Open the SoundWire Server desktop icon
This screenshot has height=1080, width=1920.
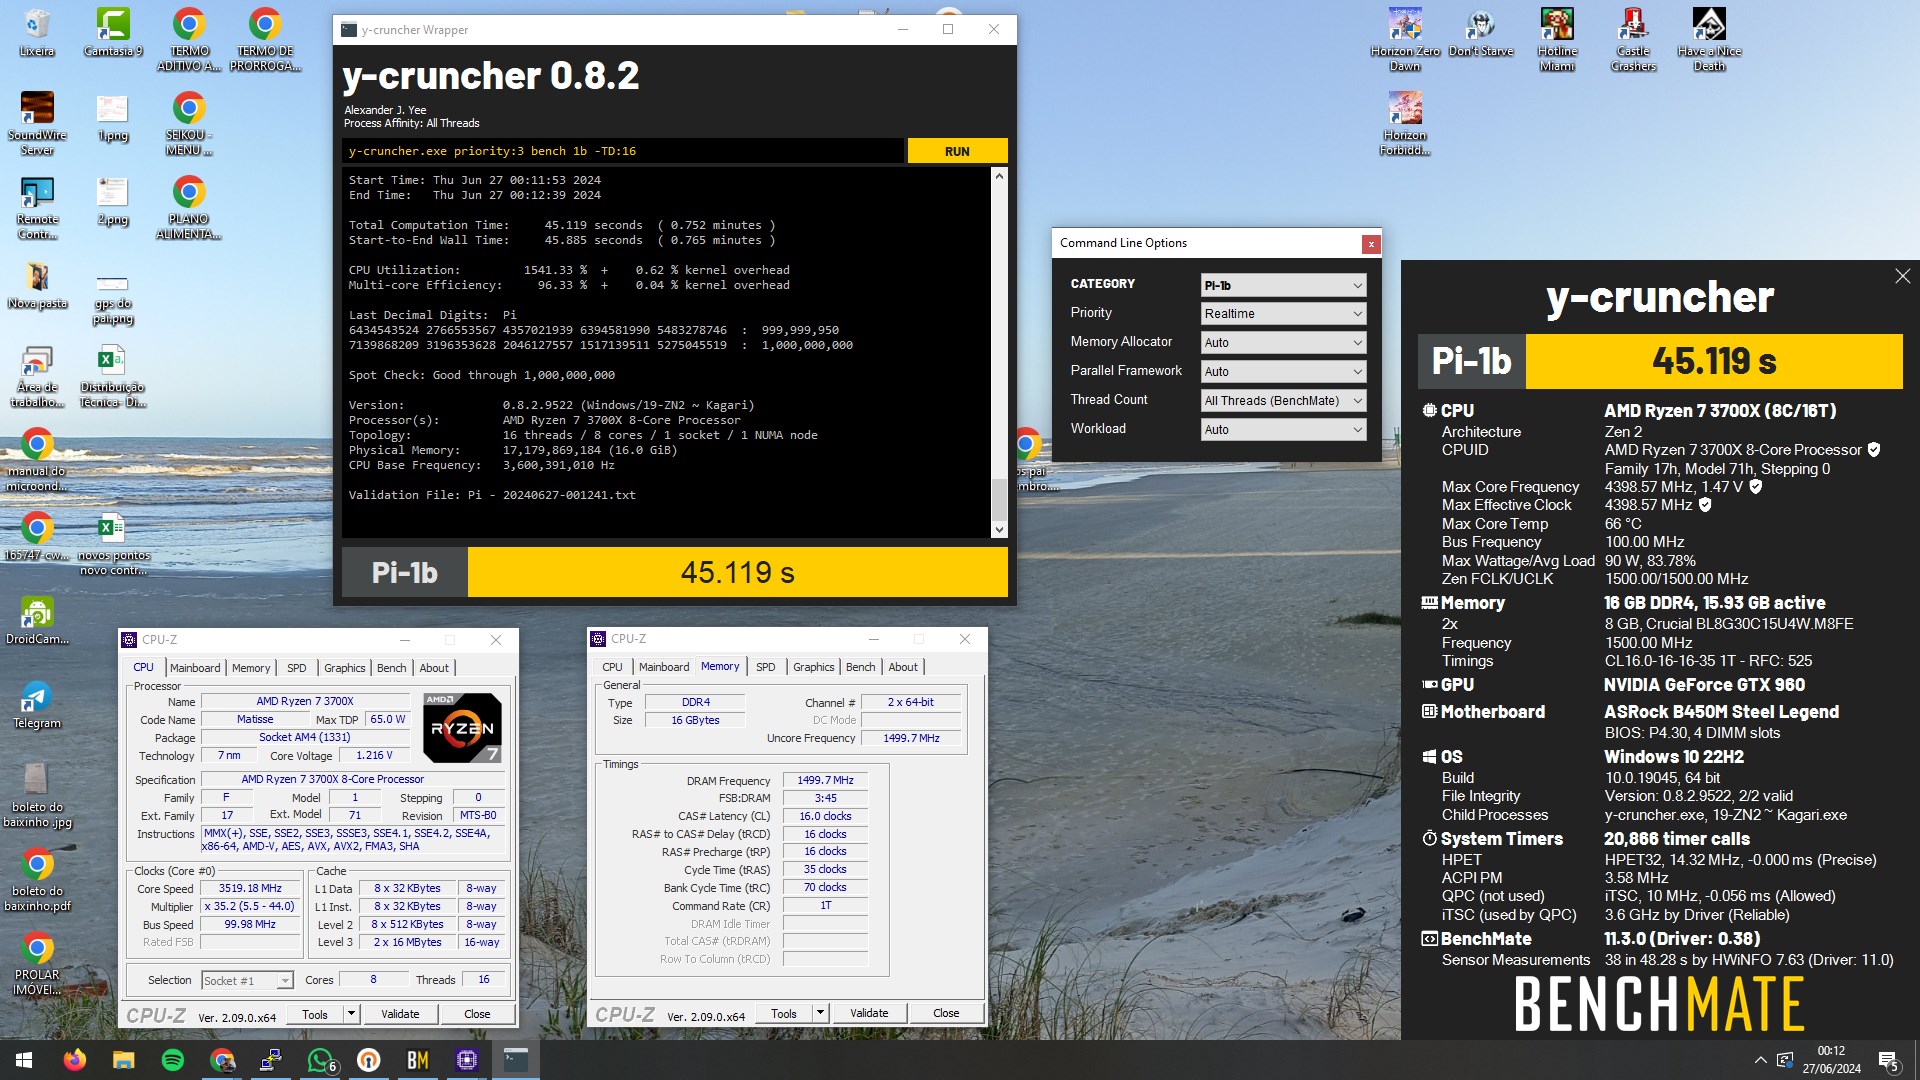37,123
